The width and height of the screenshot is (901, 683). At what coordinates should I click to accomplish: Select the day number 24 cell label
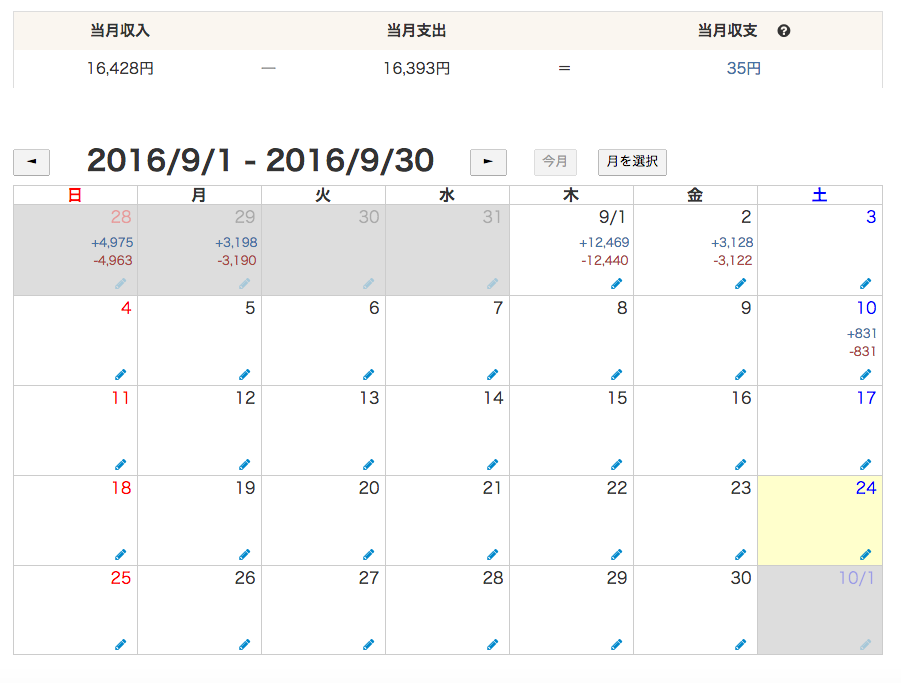click(x=866, y=488)
